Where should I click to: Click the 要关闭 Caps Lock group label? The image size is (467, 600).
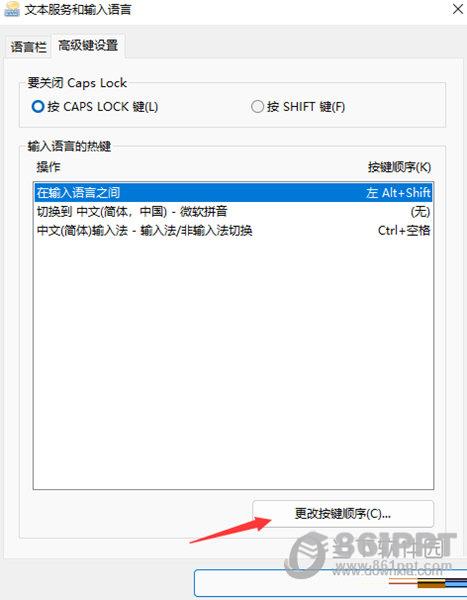coord(77,83)
